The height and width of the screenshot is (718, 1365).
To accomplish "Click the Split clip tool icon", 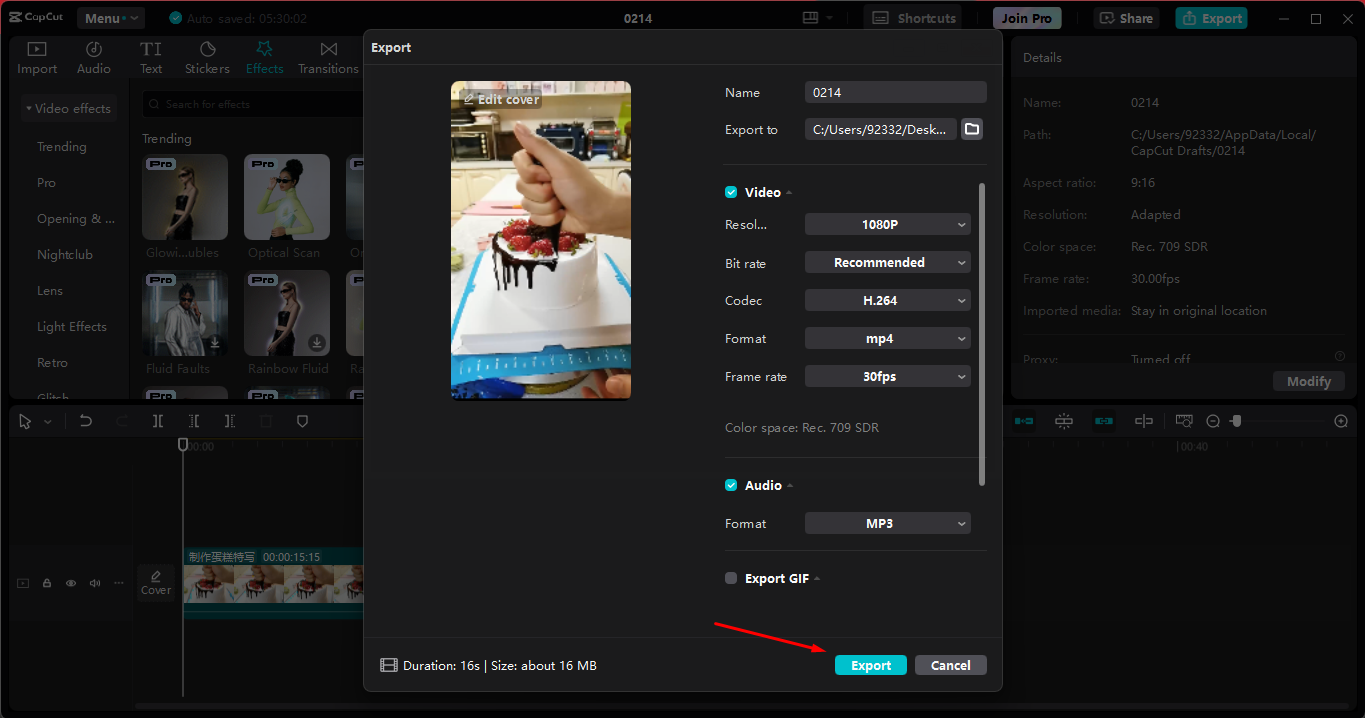I will pos(158,422).
